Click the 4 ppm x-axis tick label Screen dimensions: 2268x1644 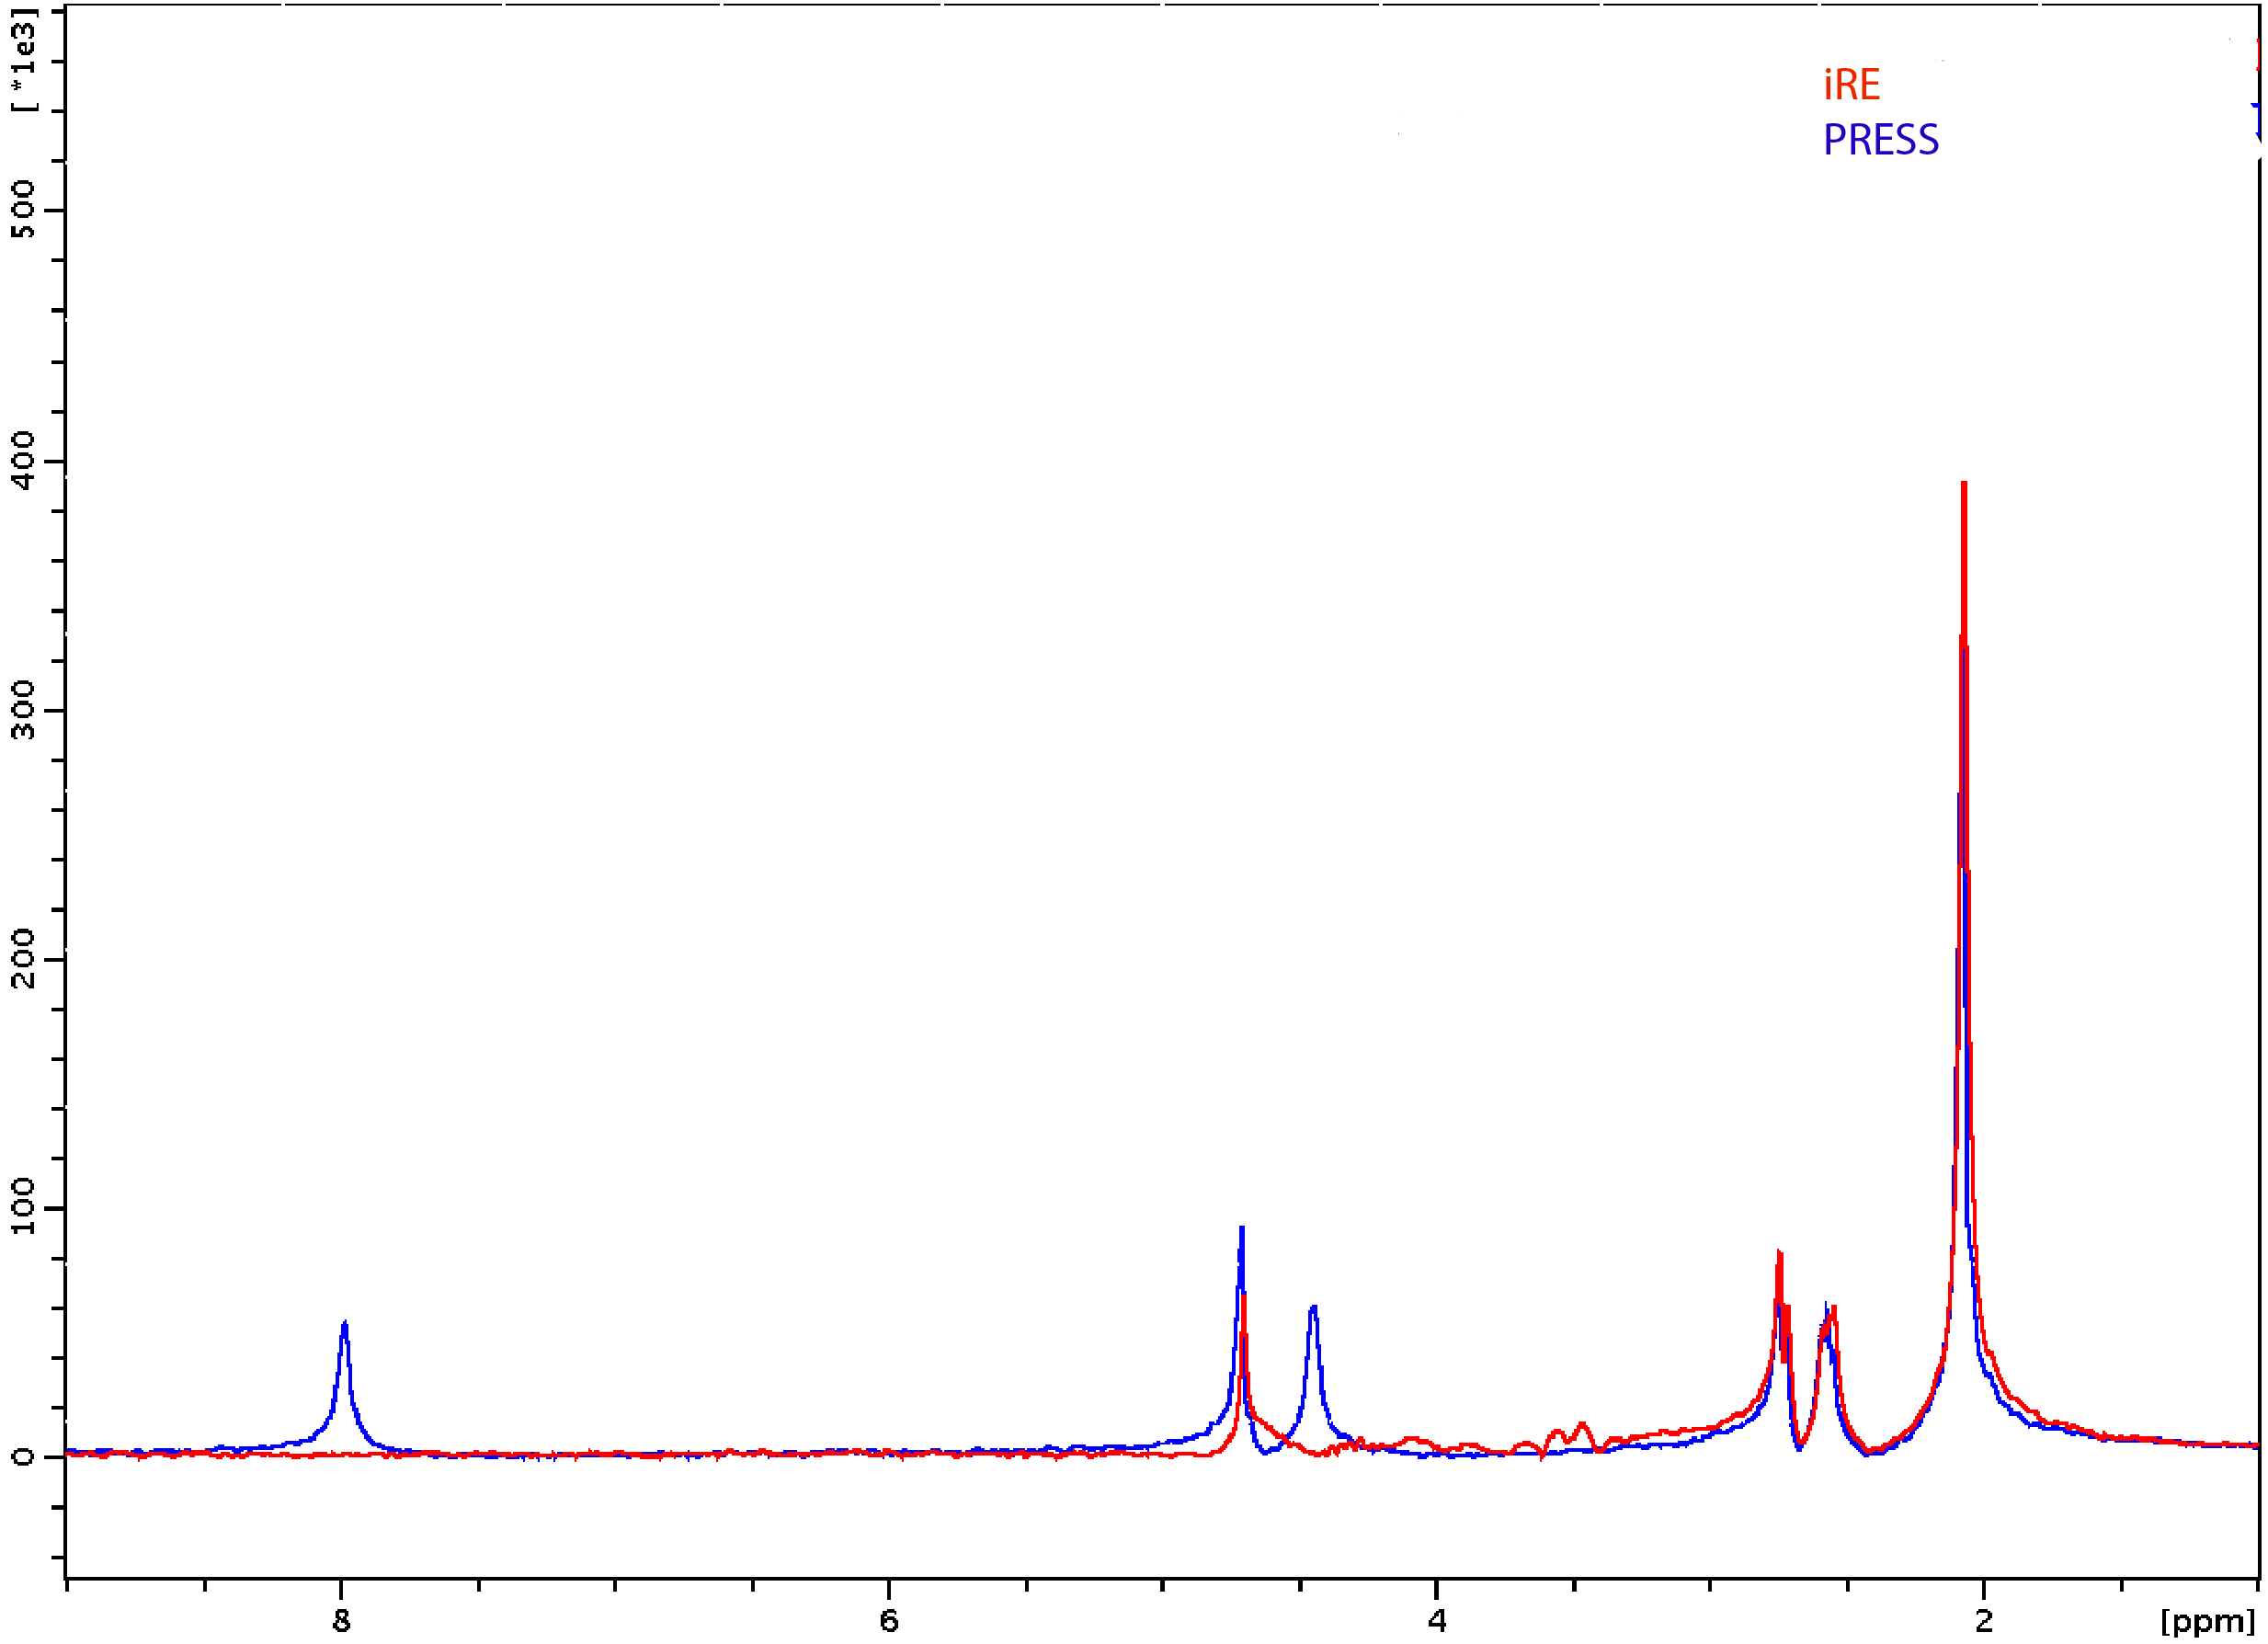point(1436,1620)
